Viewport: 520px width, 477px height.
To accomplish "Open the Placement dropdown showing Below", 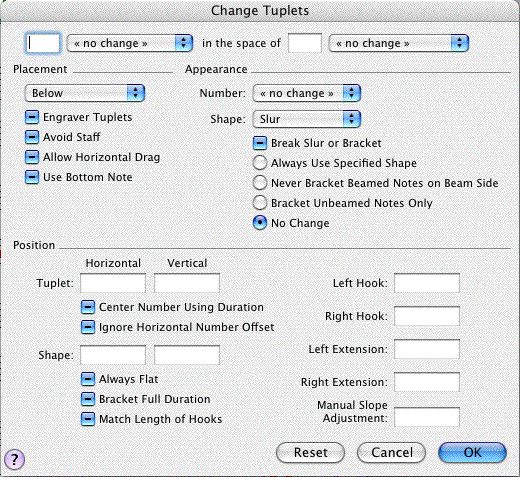I will (85, 93).
